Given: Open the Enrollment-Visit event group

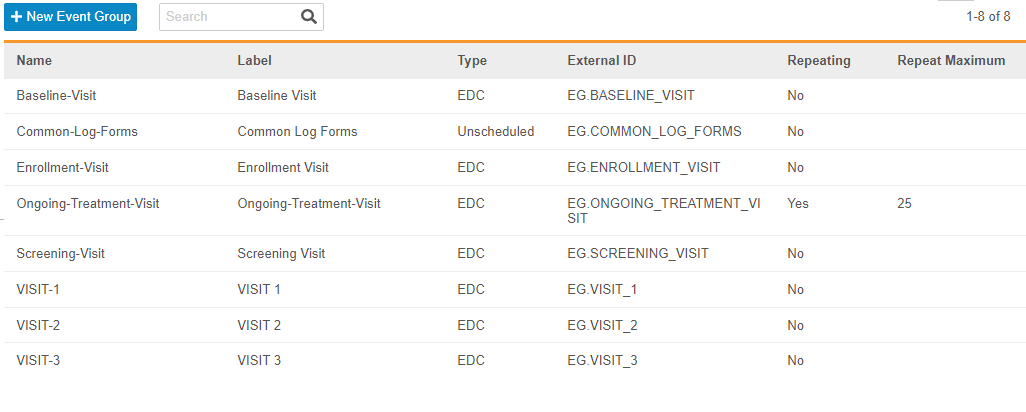Looking at the screenshot, I should [x=62, y=168].
